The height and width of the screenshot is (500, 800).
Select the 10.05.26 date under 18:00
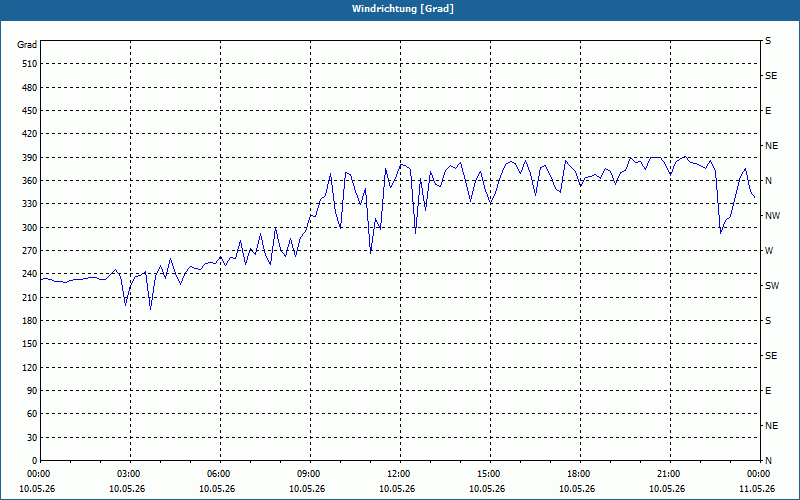[577, 489]
